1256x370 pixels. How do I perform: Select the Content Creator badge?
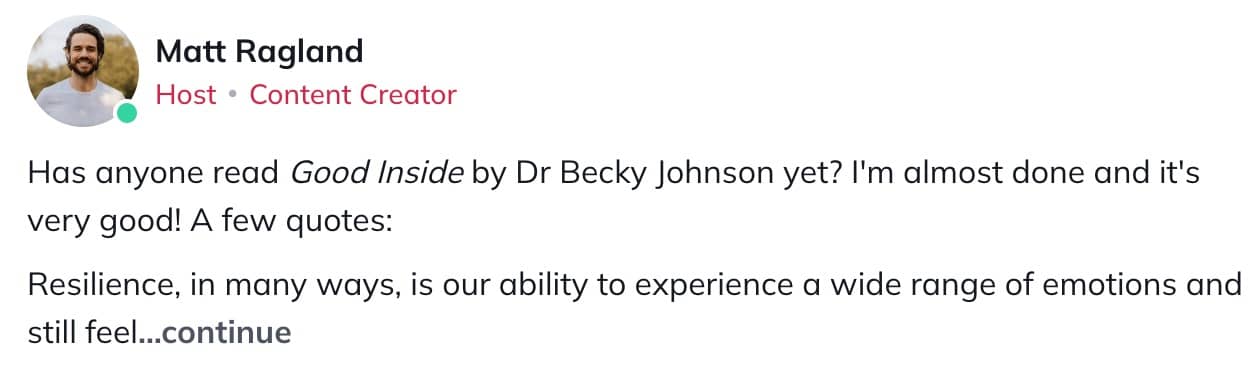point(353,95)
